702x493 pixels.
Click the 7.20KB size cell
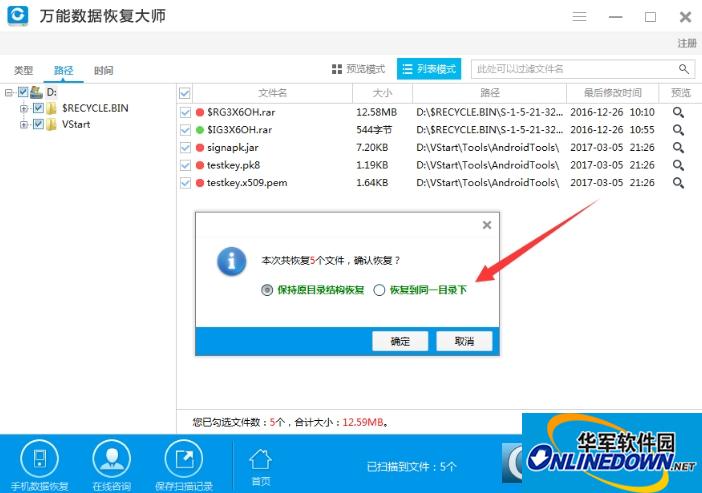pos(372,147)
